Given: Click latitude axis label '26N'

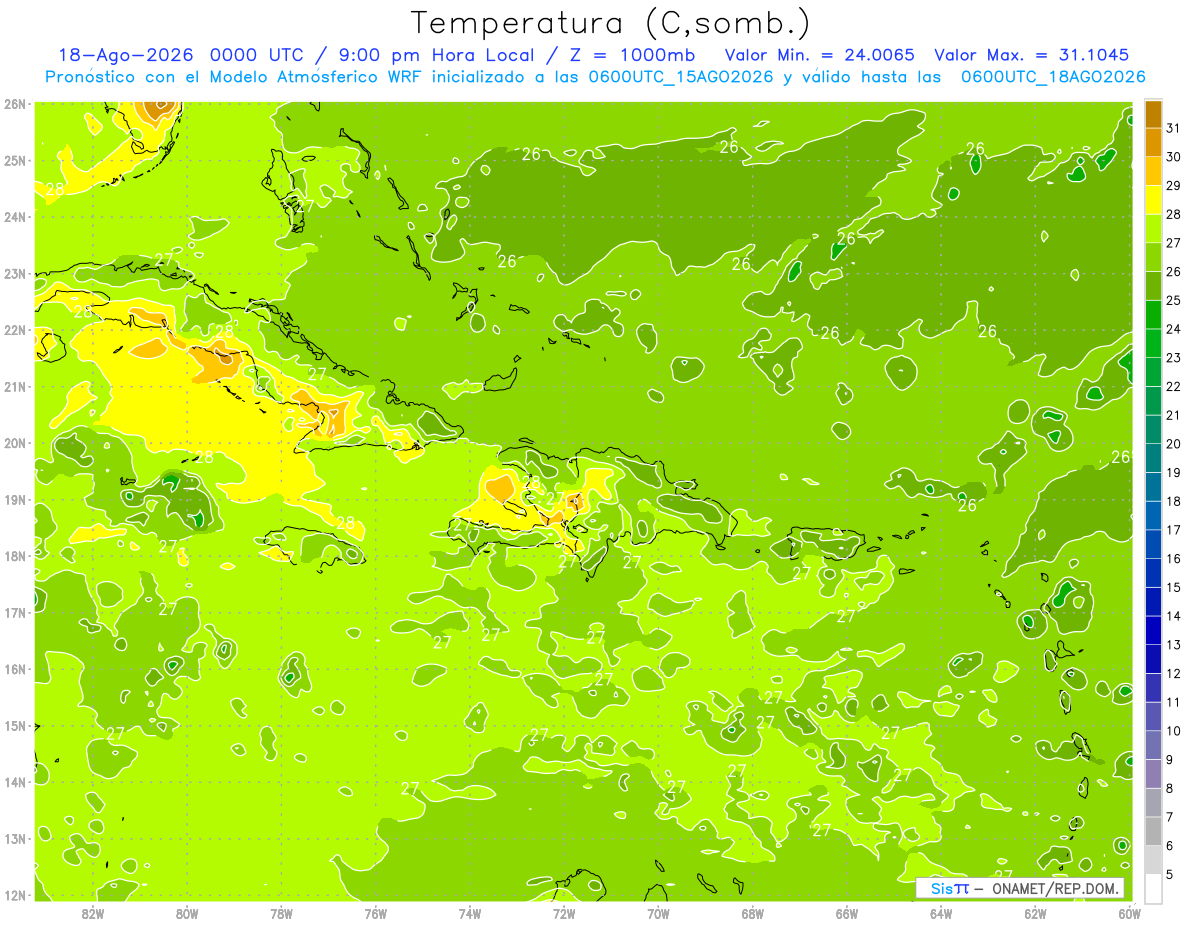Looking at the screenshot, I should [15, 104].
